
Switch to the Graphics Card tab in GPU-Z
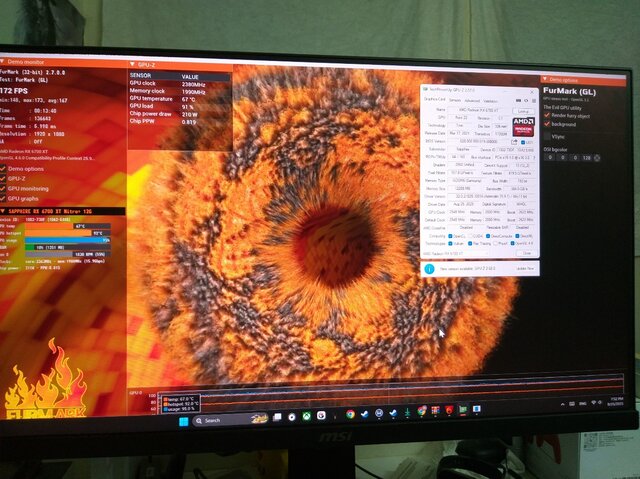435,99
